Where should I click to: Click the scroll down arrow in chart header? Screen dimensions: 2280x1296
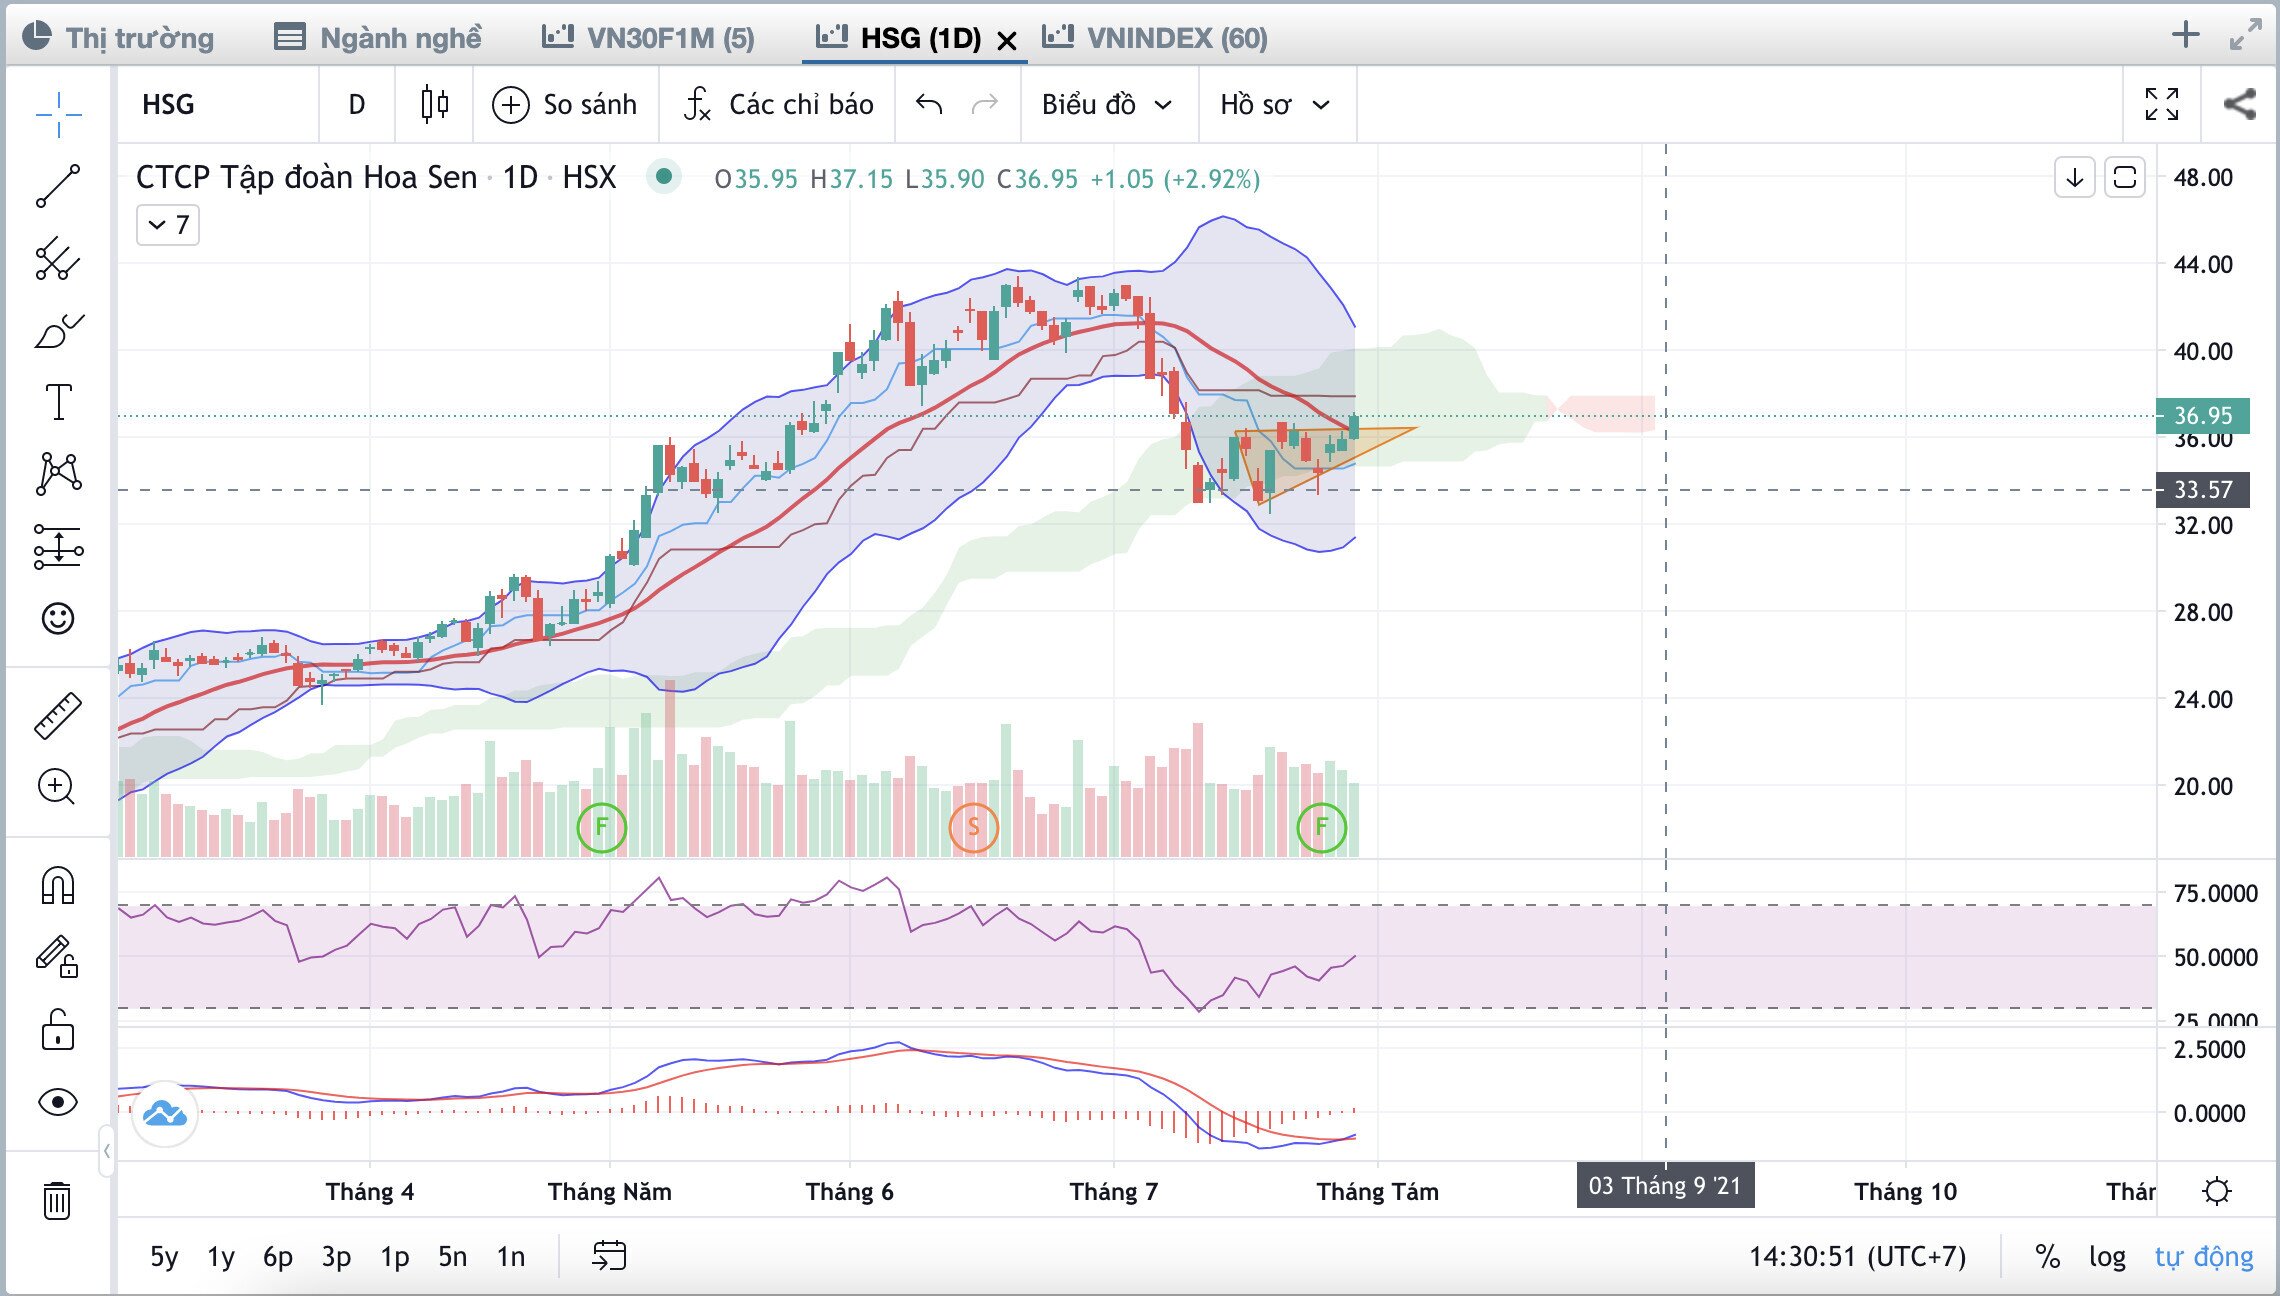click(x=2075, y=178)
